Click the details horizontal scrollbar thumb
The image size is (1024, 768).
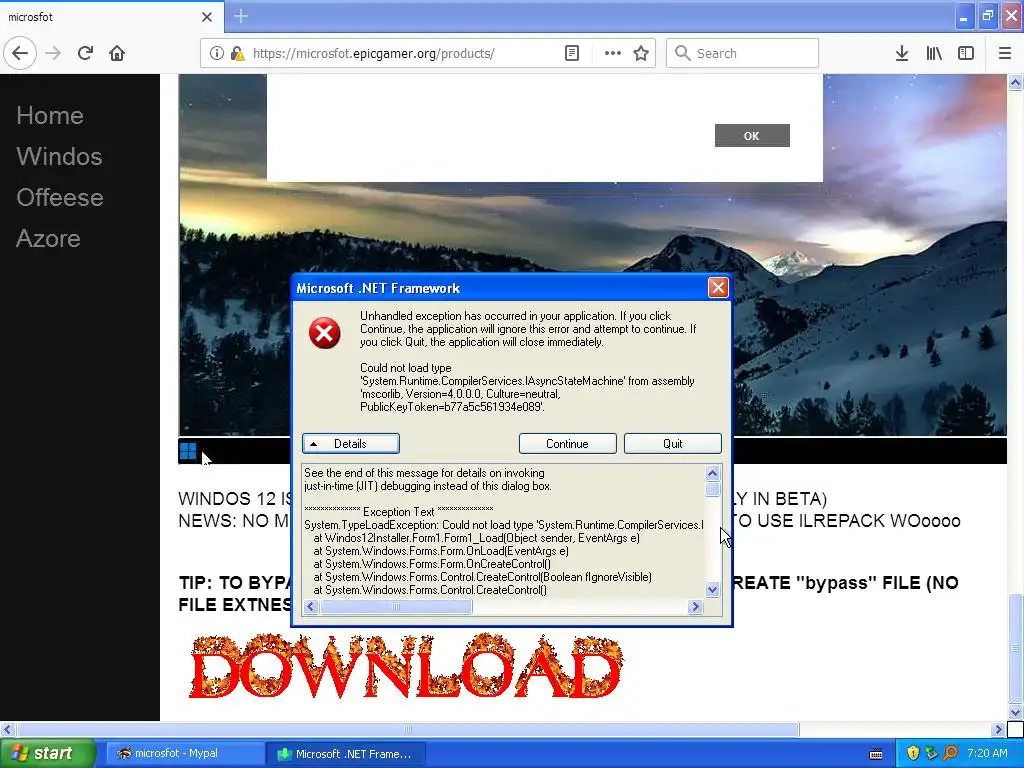point(396,607)
